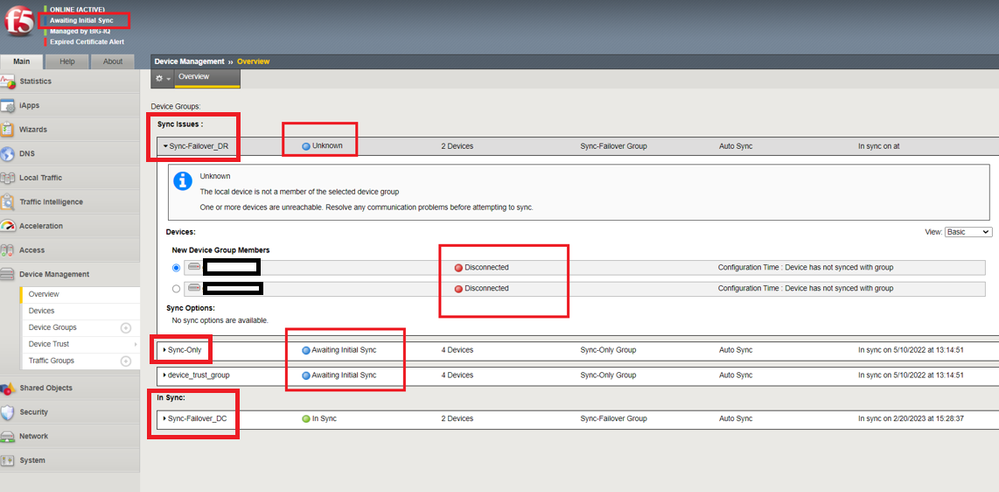999x492 pixels.
Task: Open the gear settings menu next to Overview
Action: pos(162,78)
